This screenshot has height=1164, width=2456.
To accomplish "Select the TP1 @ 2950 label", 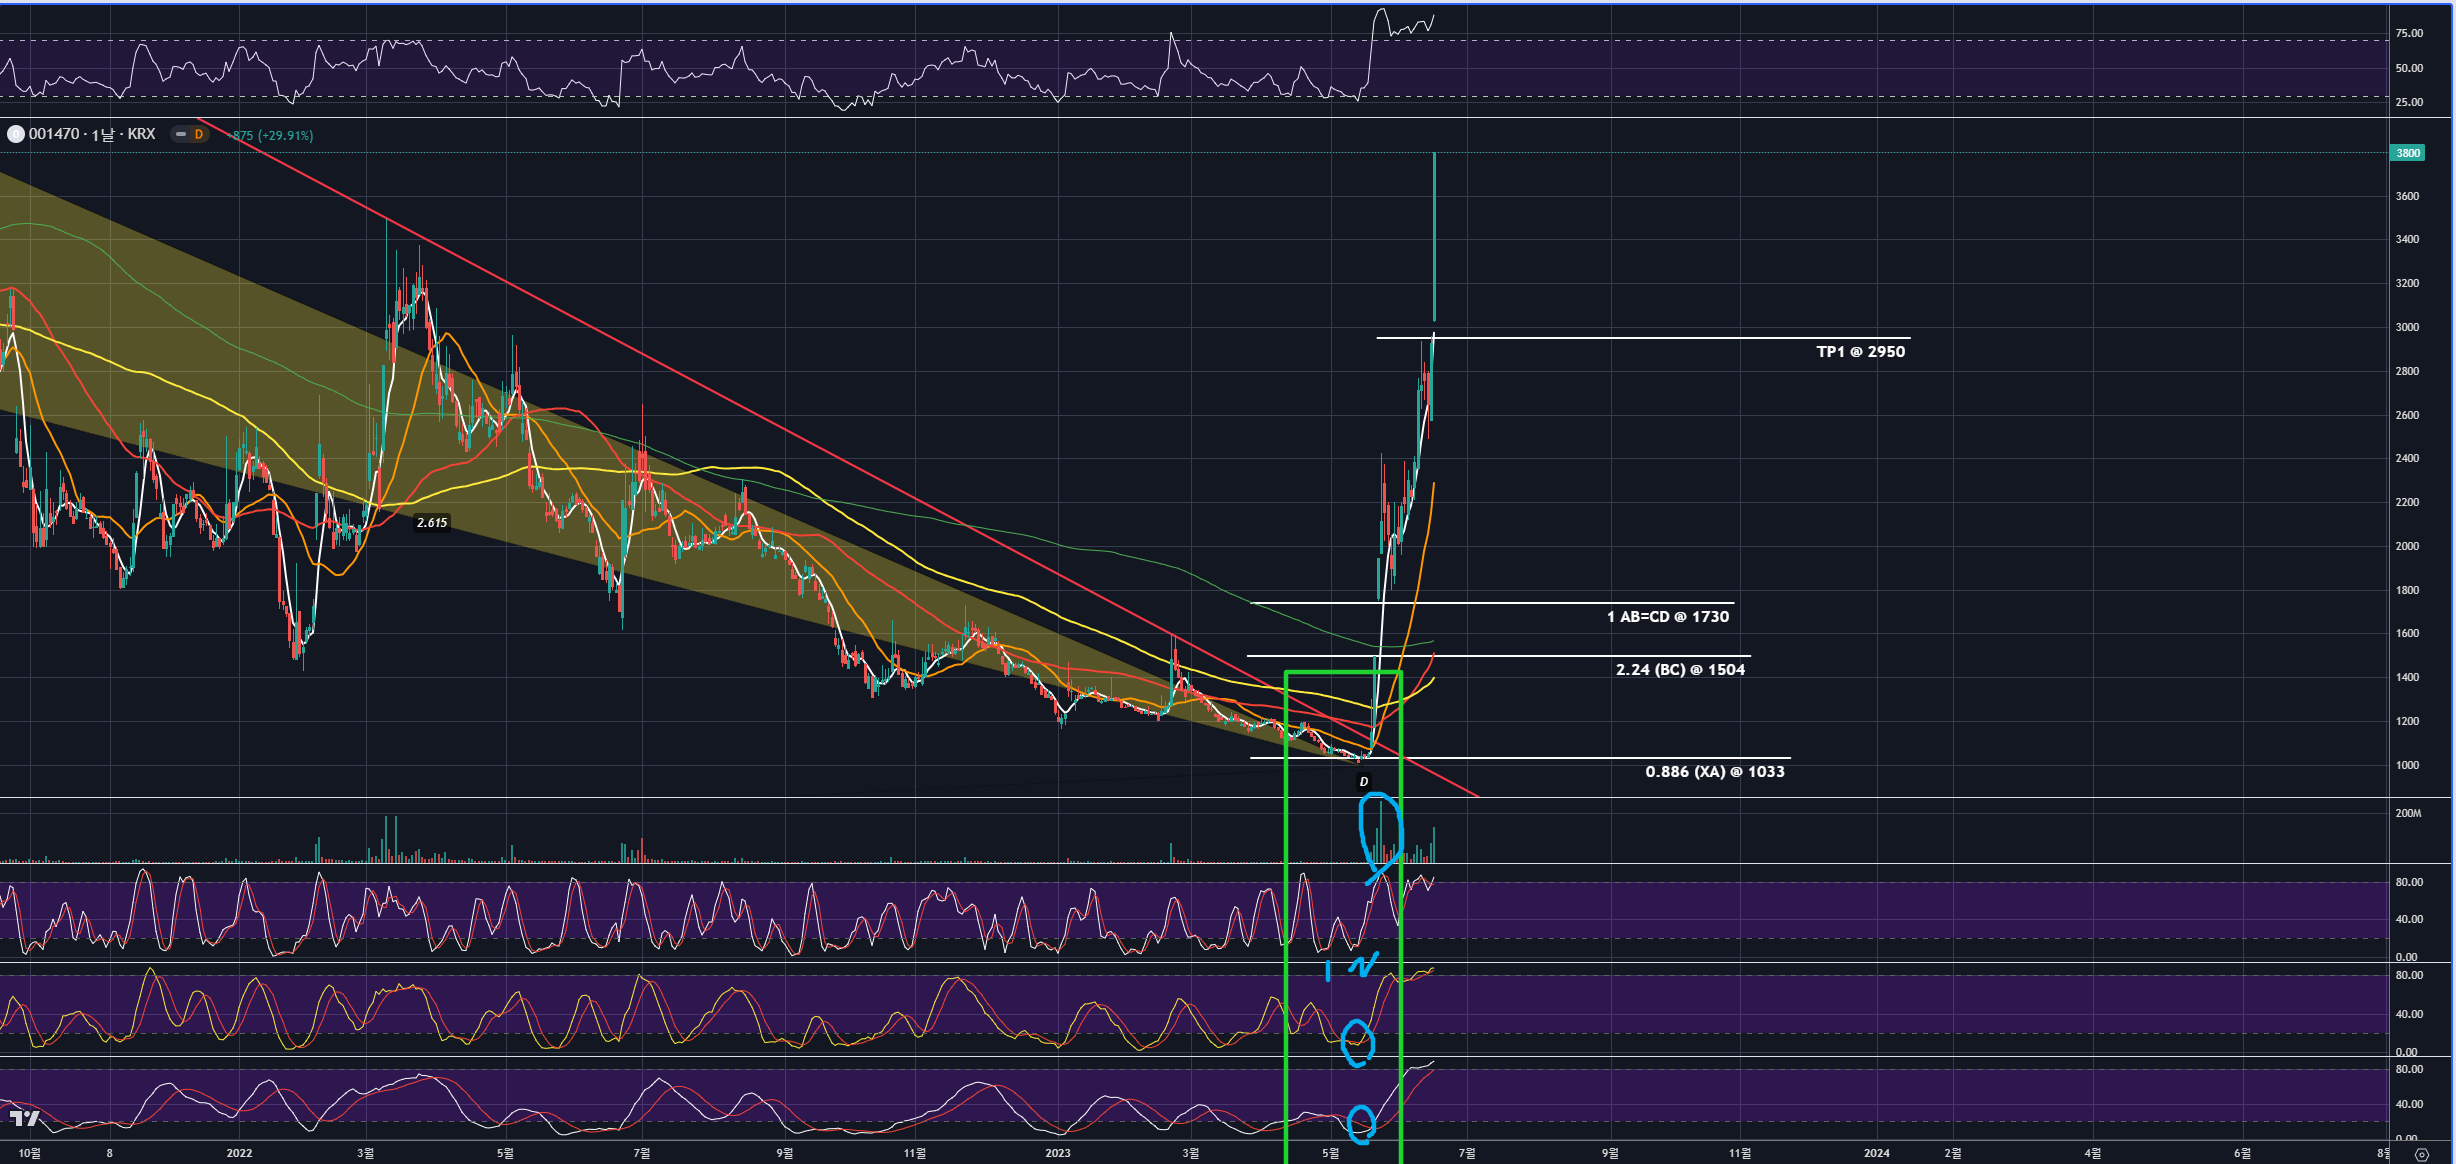I will click(x=1860, y=352).
